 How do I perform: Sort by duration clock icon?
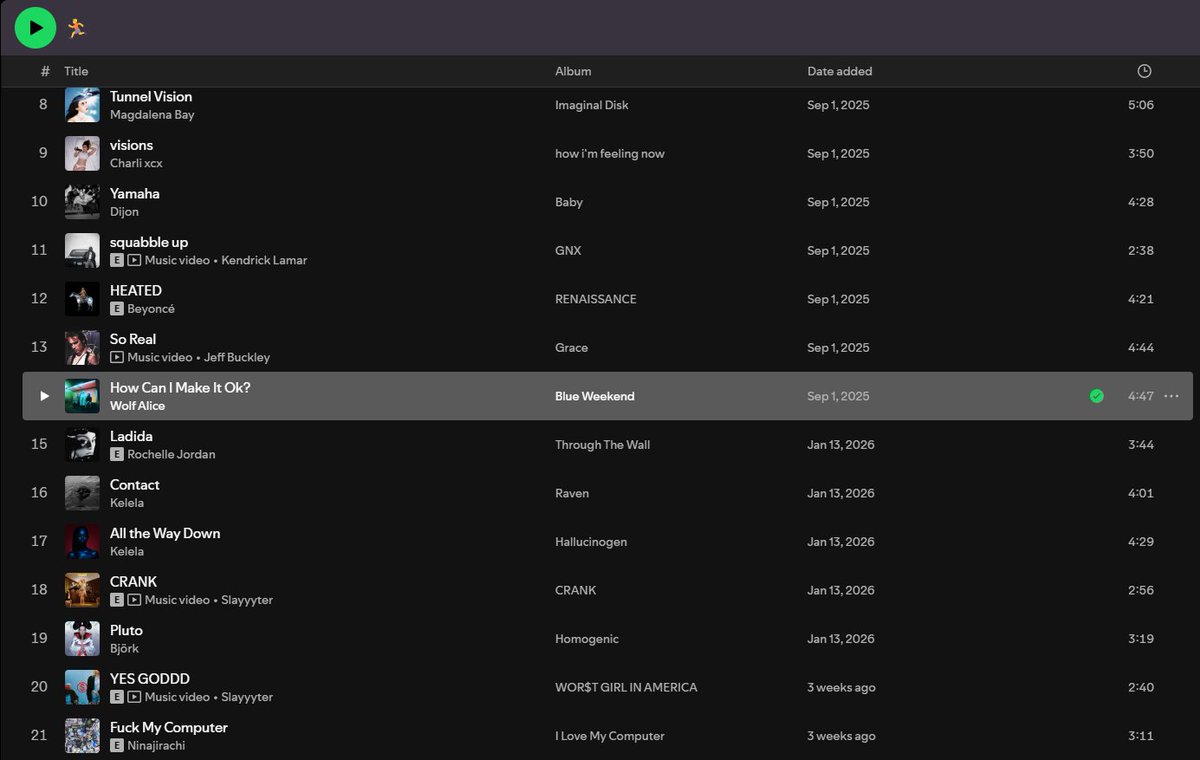pos(1144,71)
